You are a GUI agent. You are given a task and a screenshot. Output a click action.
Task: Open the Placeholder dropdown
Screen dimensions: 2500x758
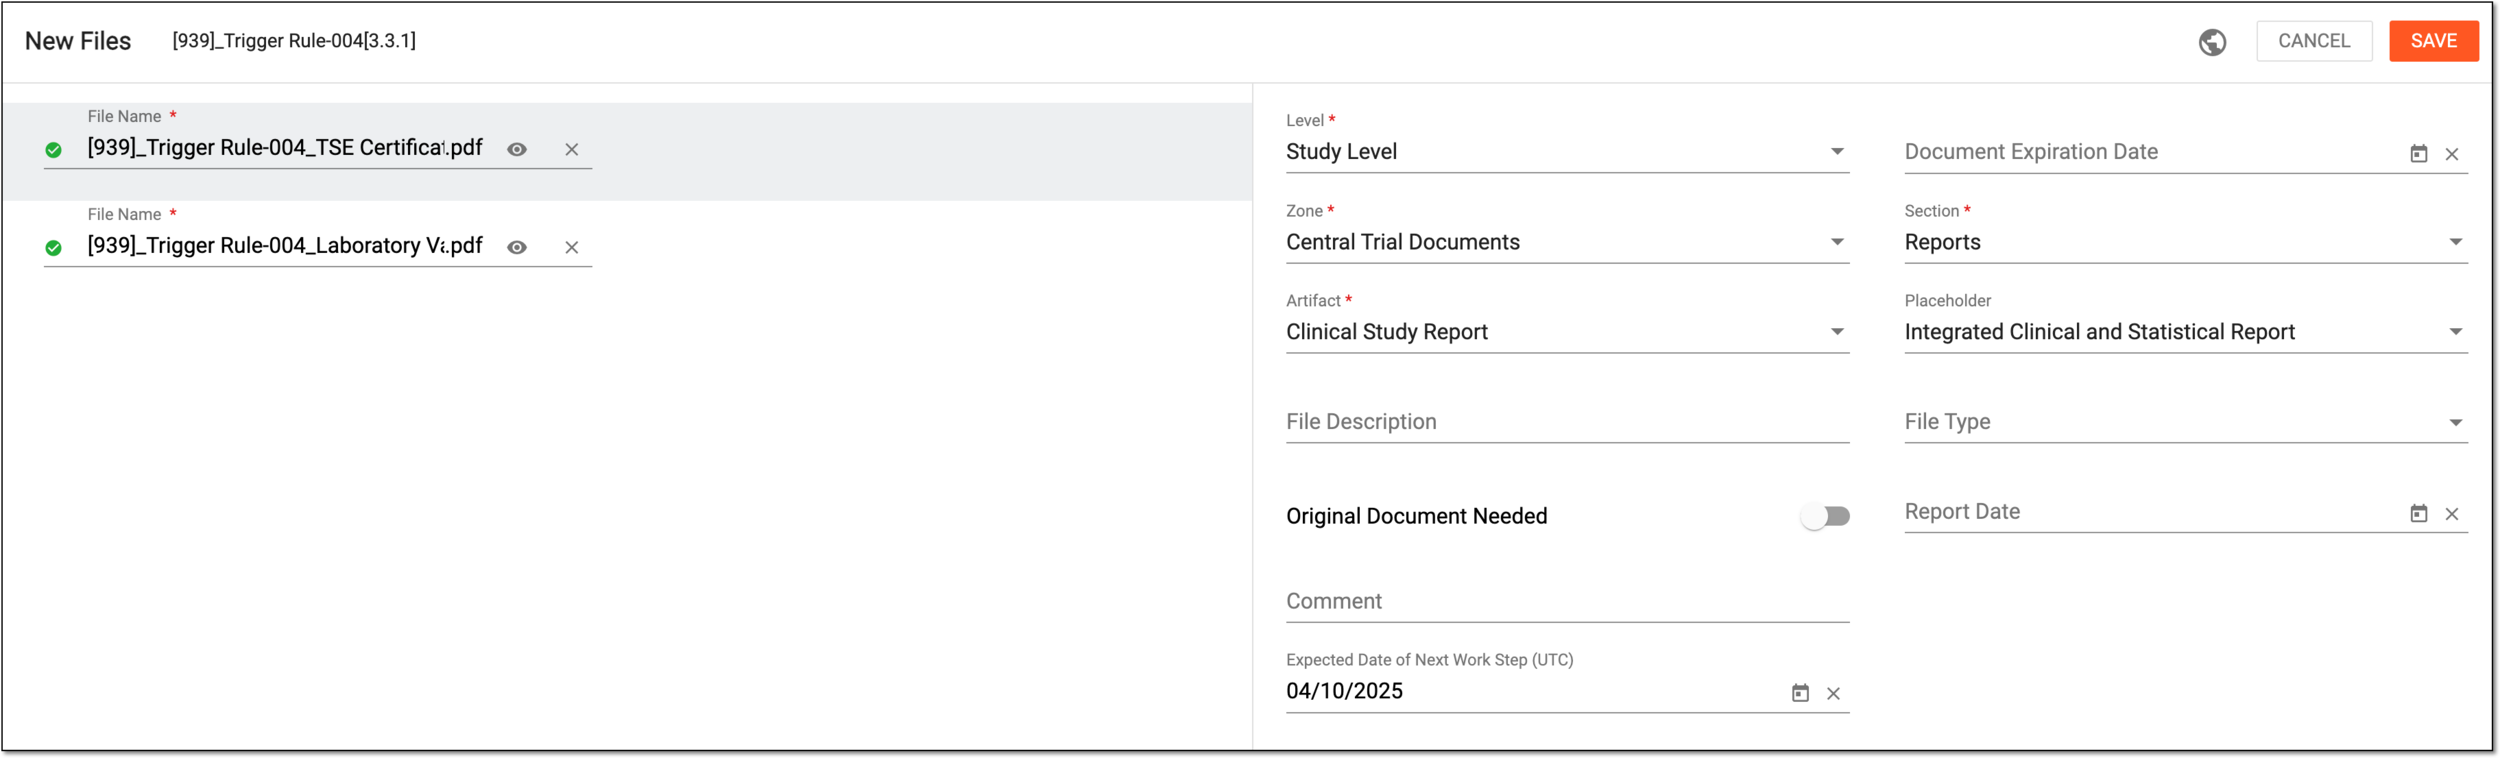click(2185, 332)
